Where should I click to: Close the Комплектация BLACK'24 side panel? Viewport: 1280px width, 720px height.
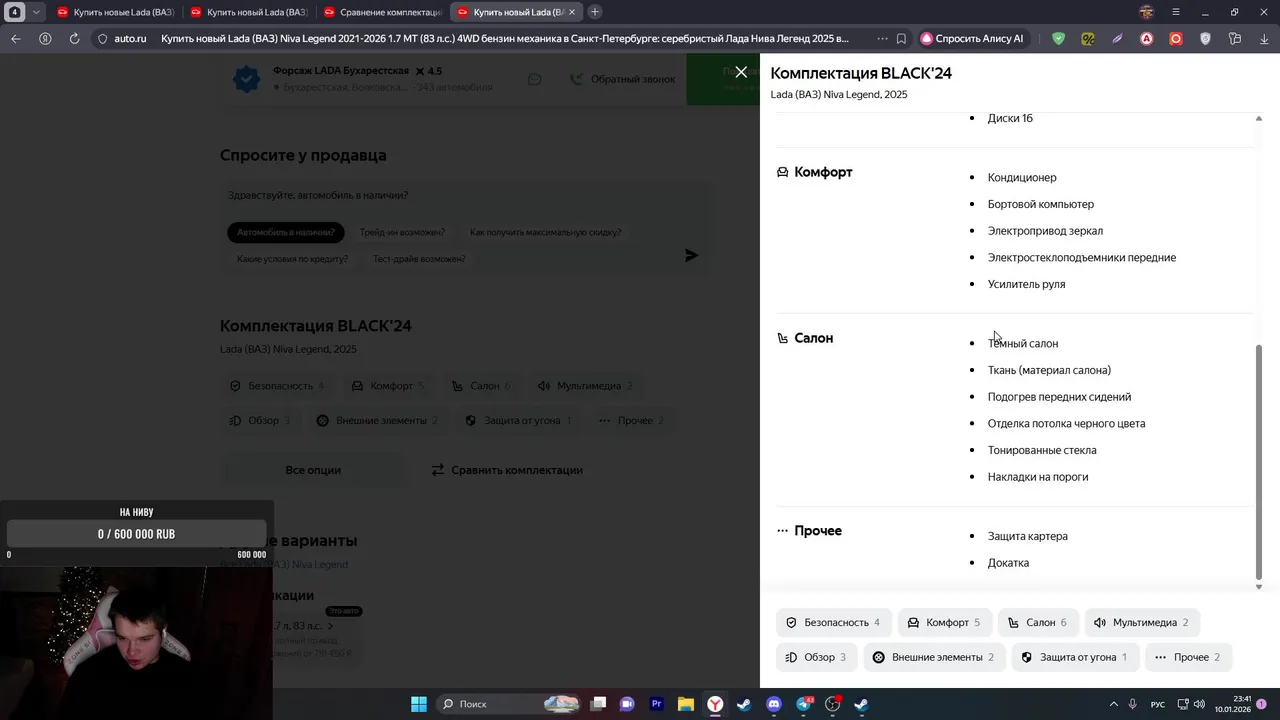pos(741,72)
